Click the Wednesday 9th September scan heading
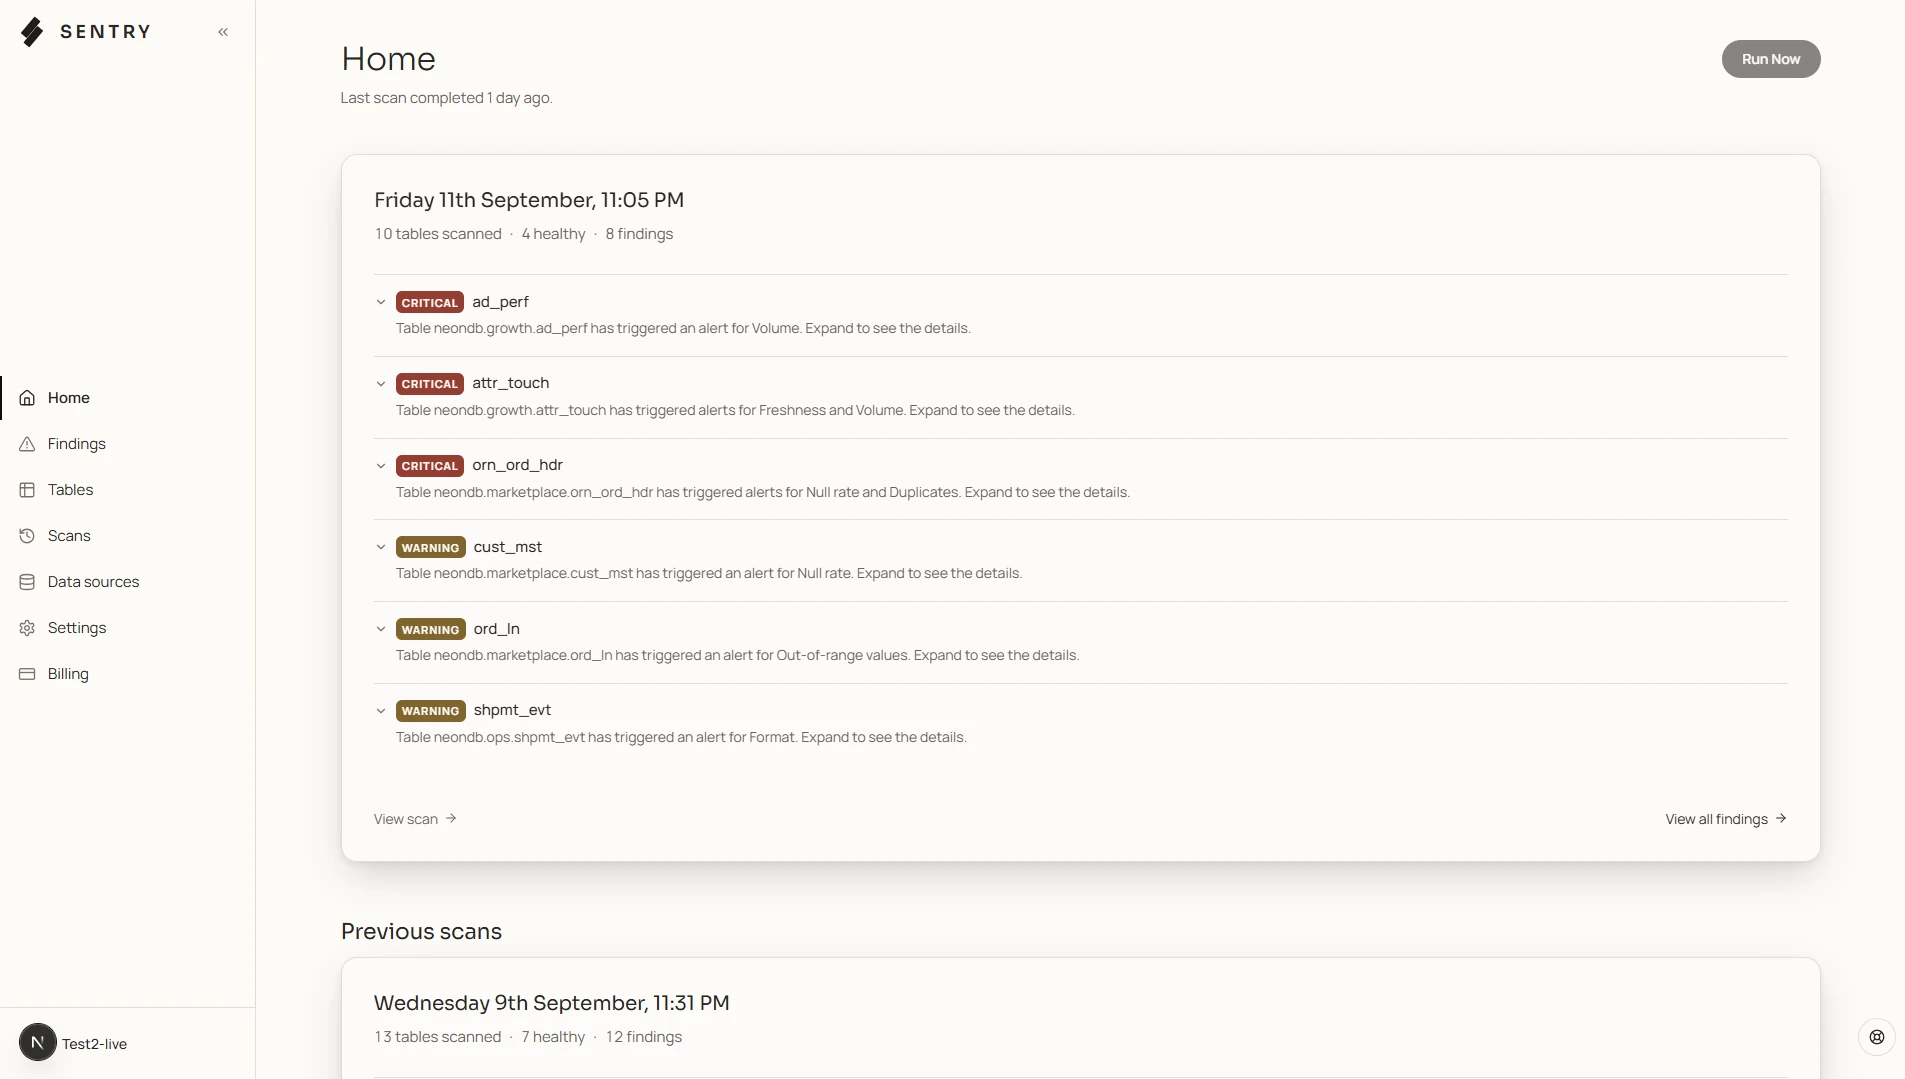Image resolution: width=1905 pixels, height=1079 pixels. click(x=552, y=1003)
